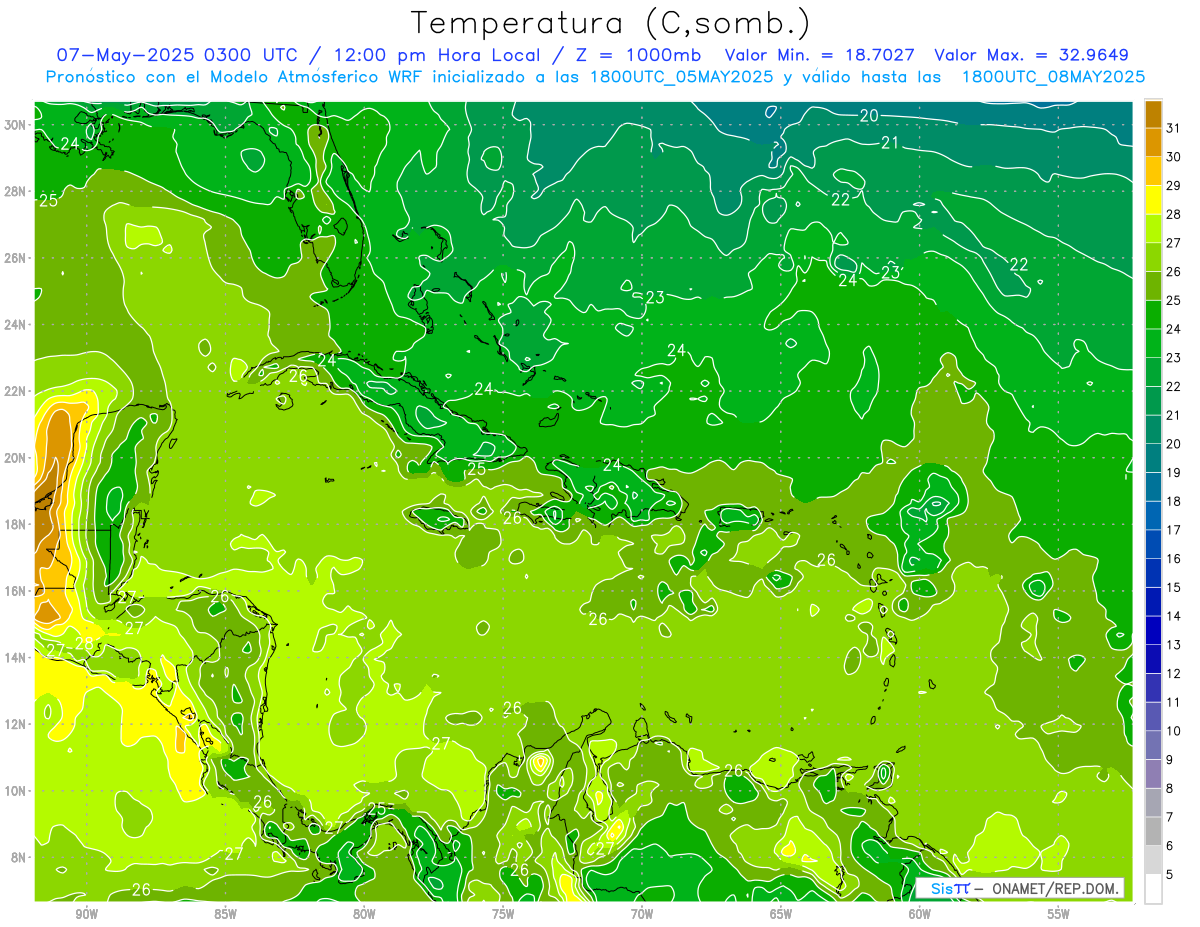Image resolution: width=1200 pixels, height=927 pixels.
Task: Select the 20N latitude axis label
Action: click(x=16, y=458)
